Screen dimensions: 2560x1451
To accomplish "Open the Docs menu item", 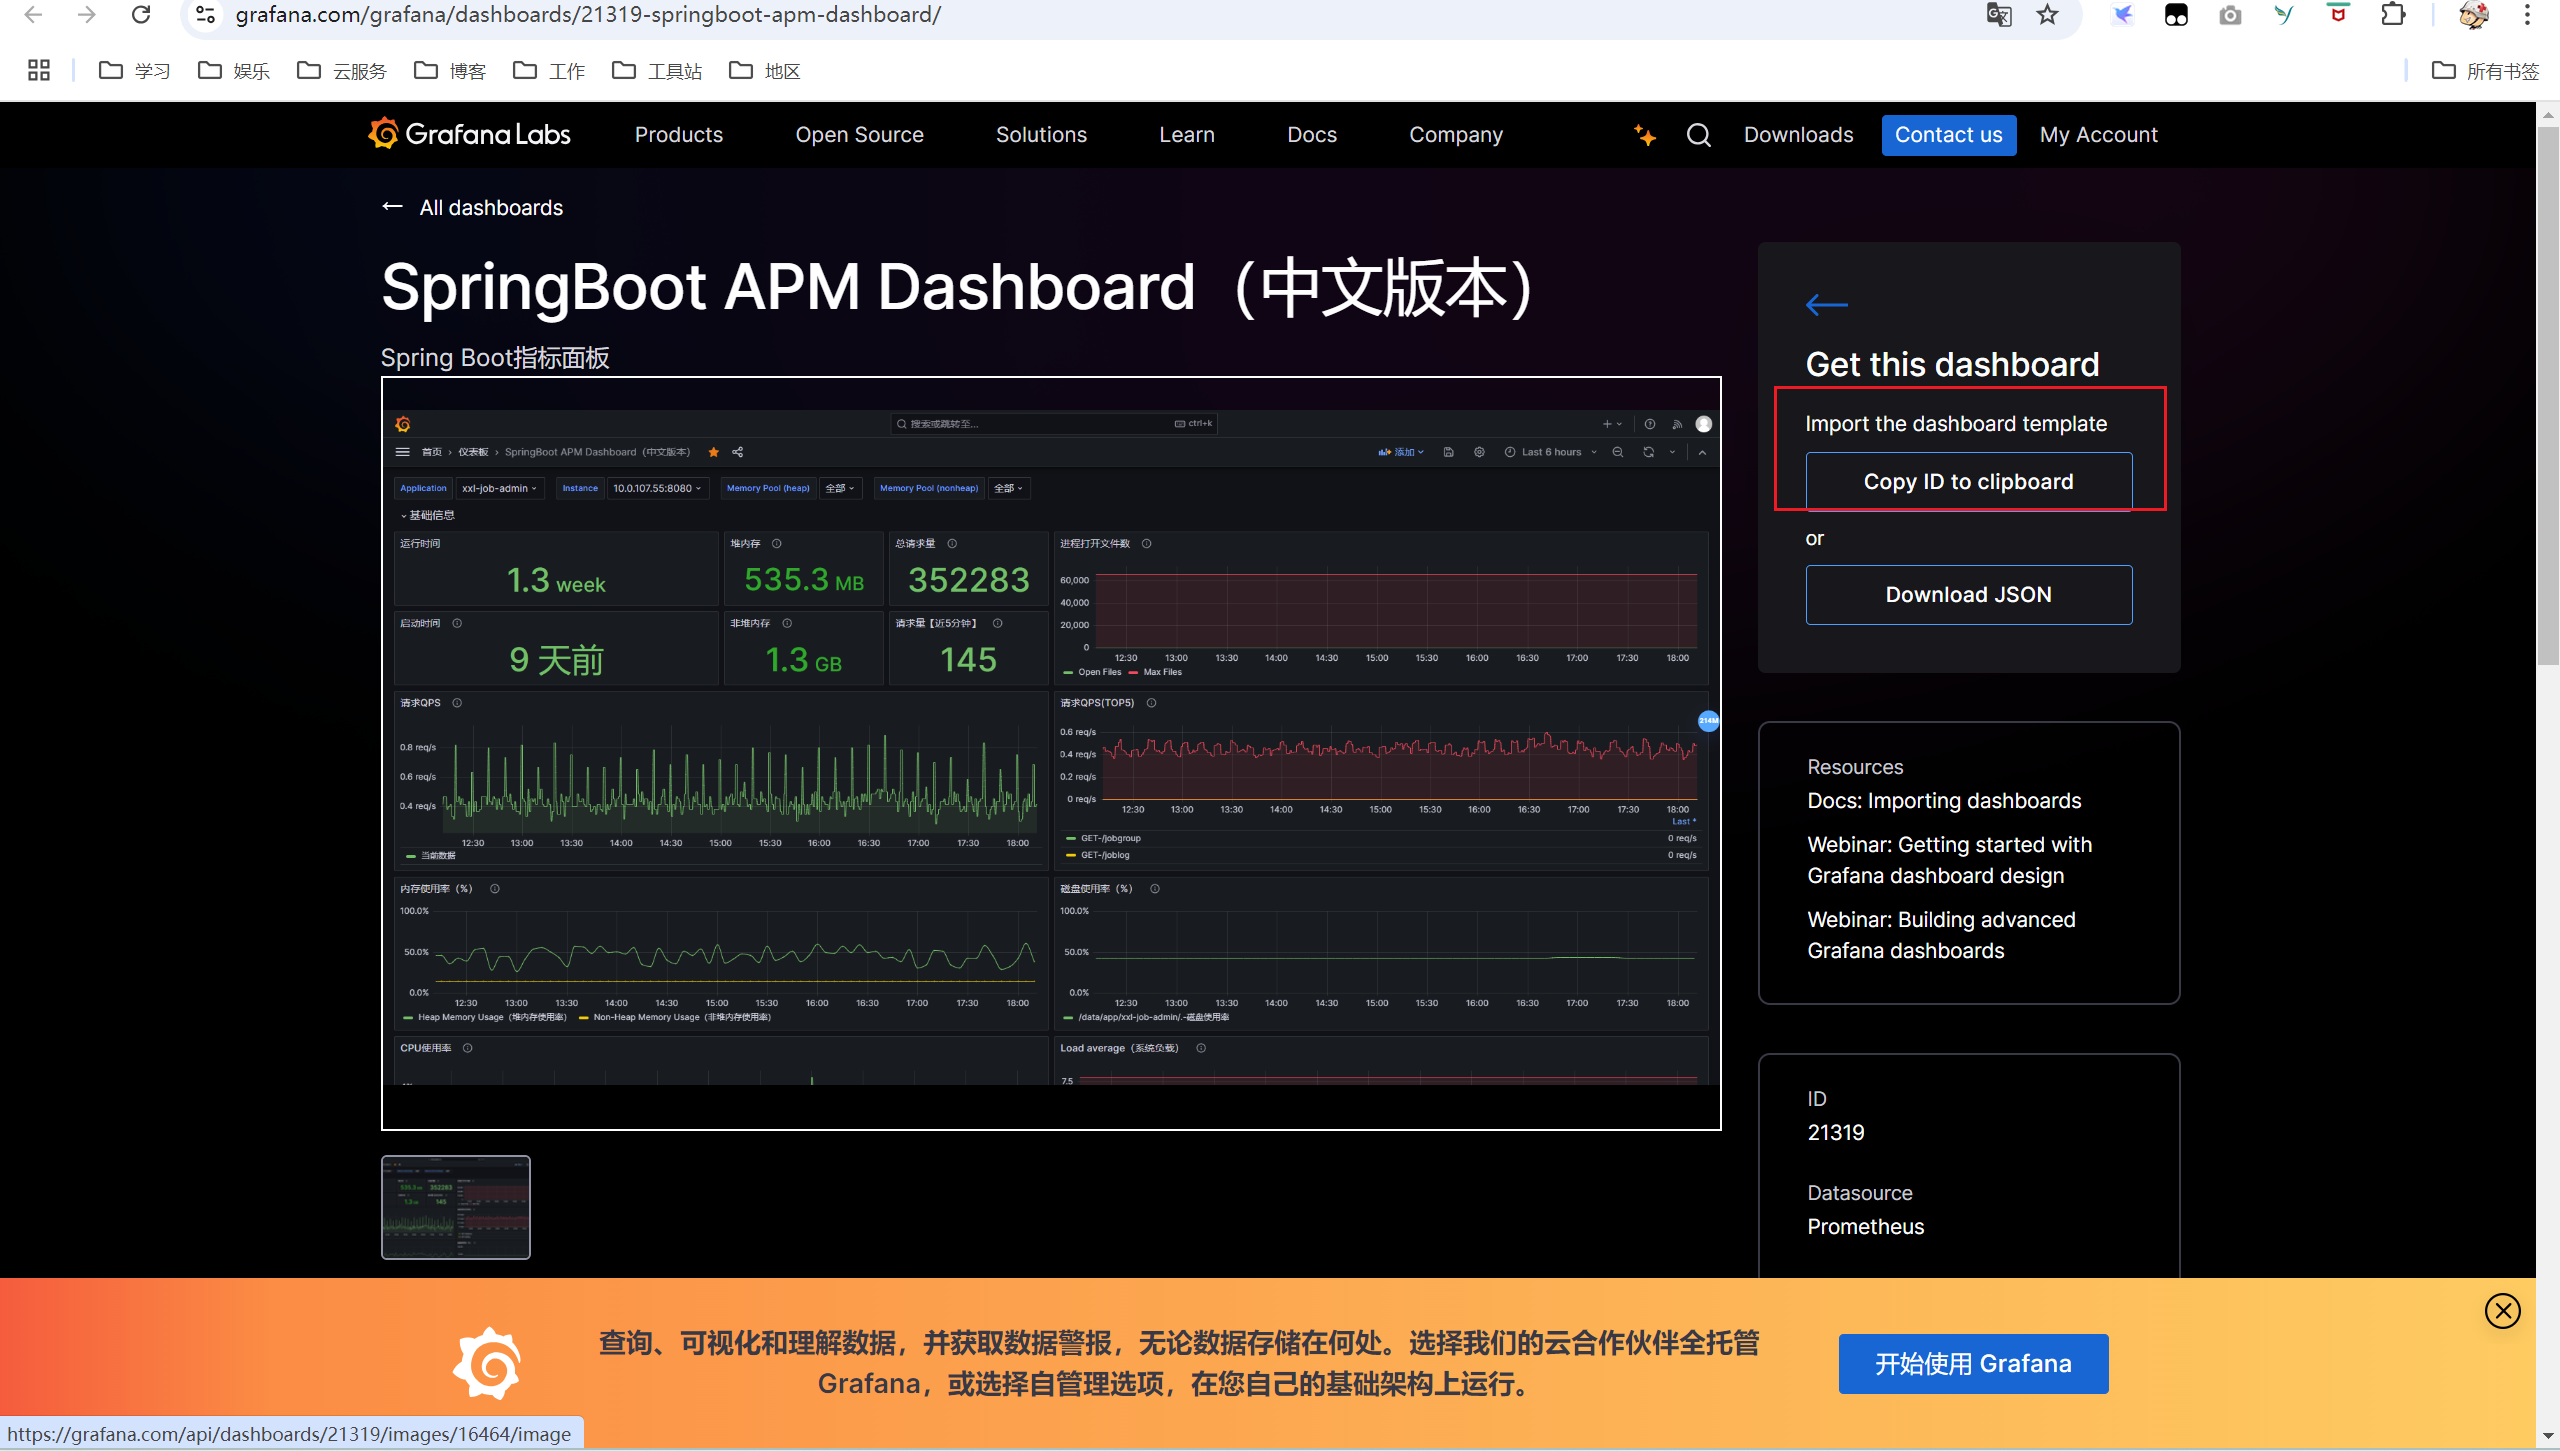I will [1312, 134].
